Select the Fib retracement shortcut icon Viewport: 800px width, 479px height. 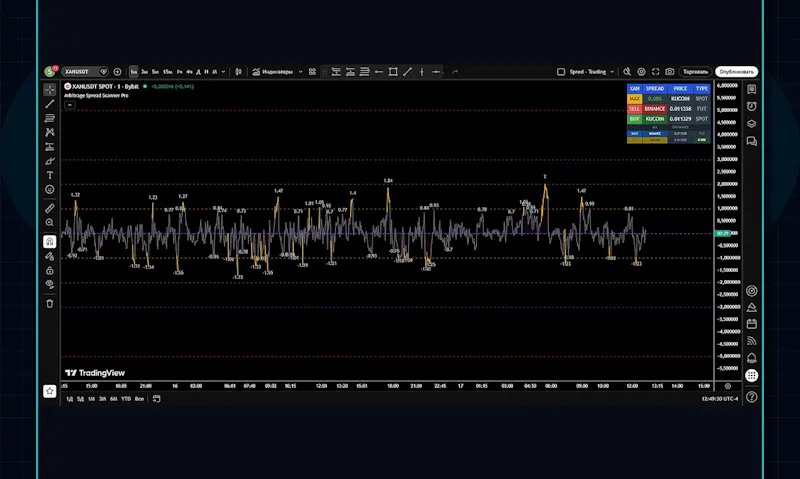point(365,72)
